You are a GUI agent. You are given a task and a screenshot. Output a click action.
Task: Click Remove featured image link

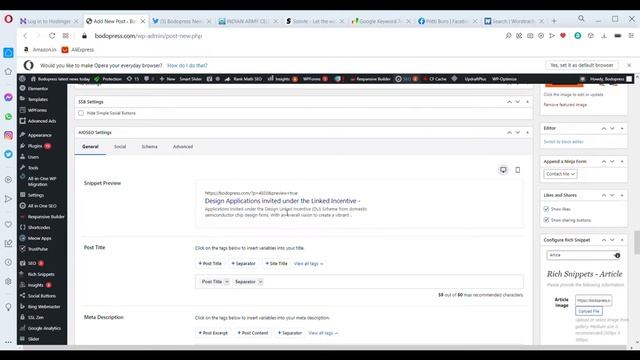[565, 105]
